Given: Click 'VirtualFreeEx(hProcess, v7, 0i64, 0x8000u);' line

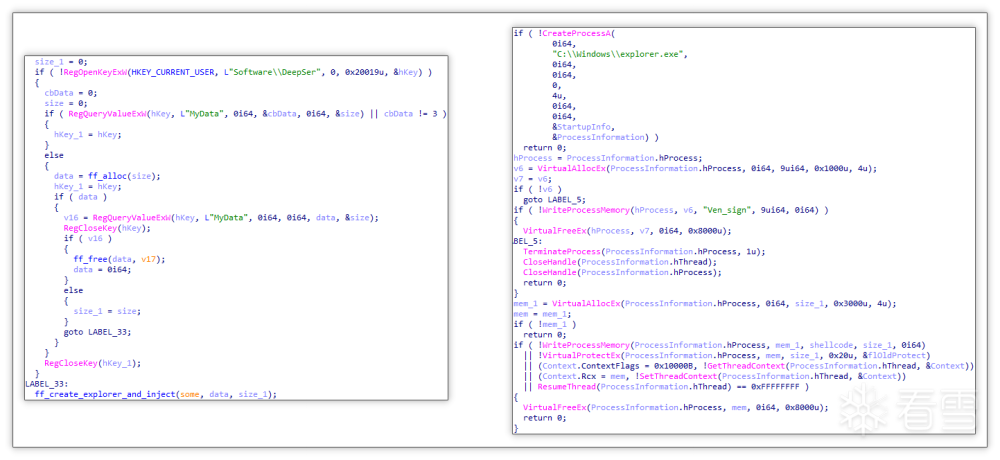Looking at the screenshot, I should tap(627, 230).
